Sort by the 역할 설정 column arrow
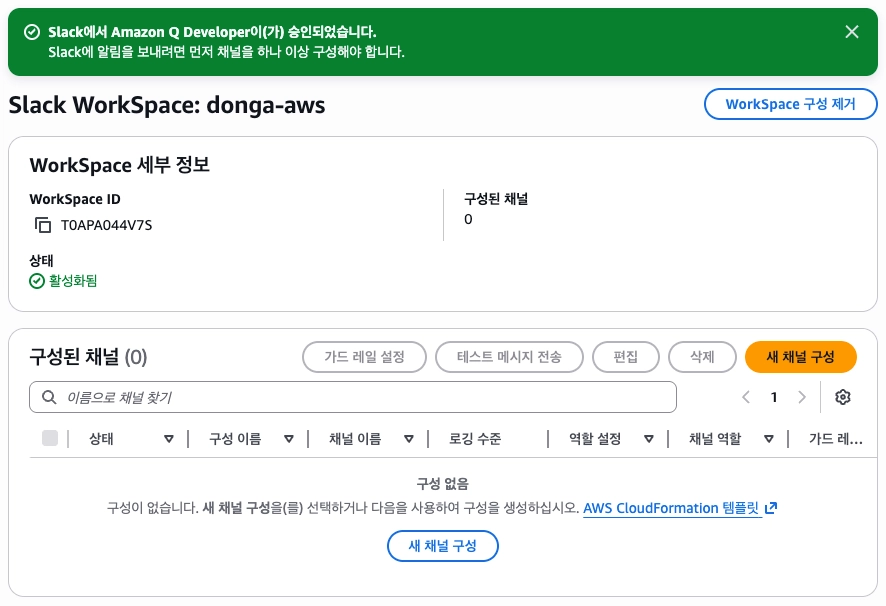Image resolution: width=886 pixels, height=606 pixels. tap(648, 439)
